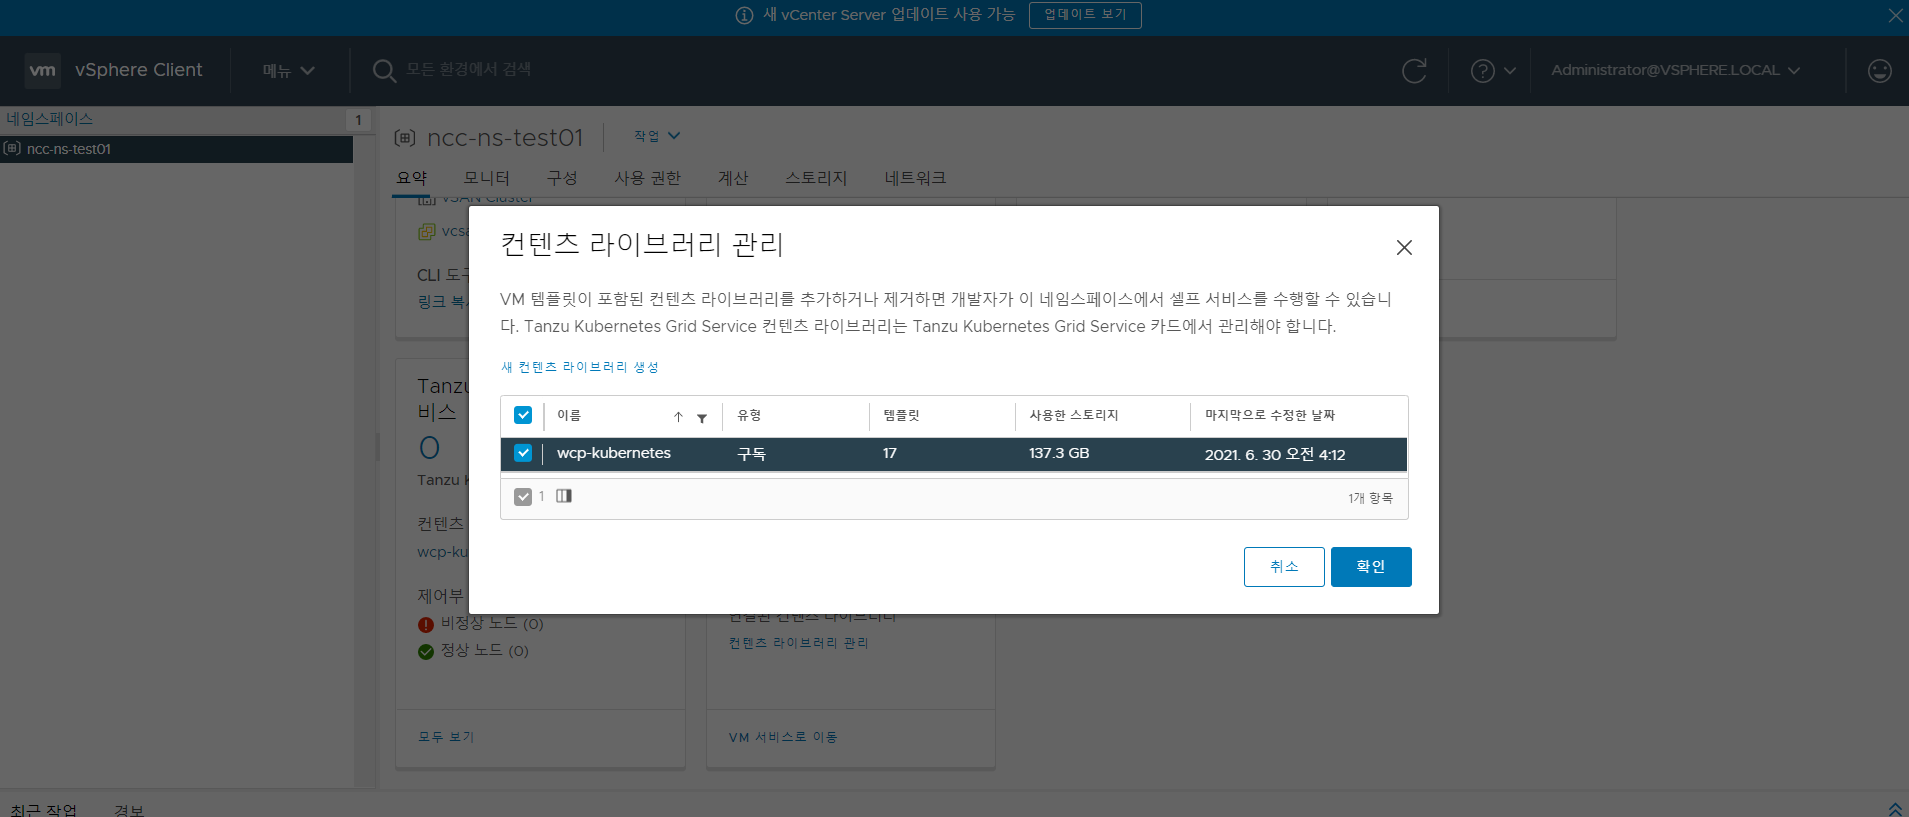Click the 구독 type cell
1909x817 pixels.
751,454
